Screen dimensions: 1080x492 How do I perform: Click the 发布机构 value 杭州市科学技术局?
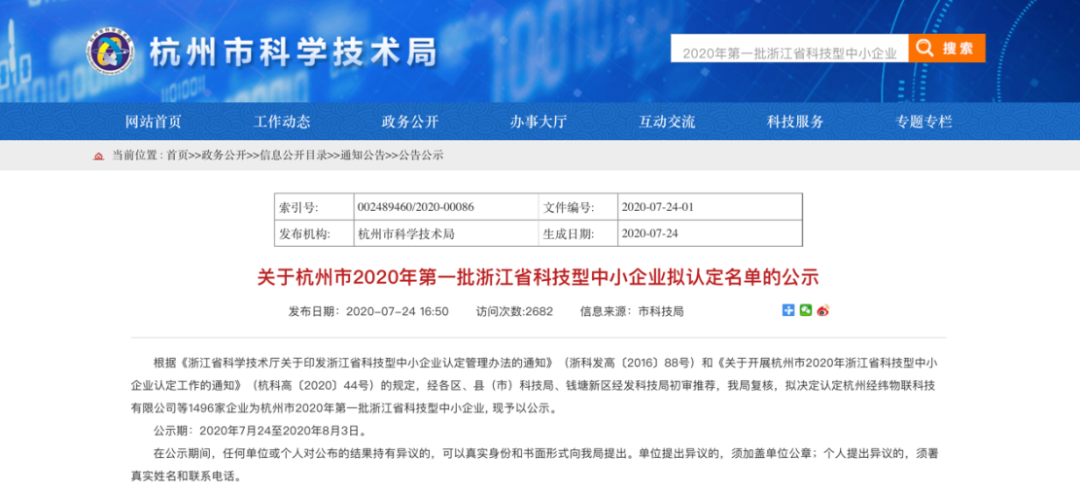tap(406, 234)
